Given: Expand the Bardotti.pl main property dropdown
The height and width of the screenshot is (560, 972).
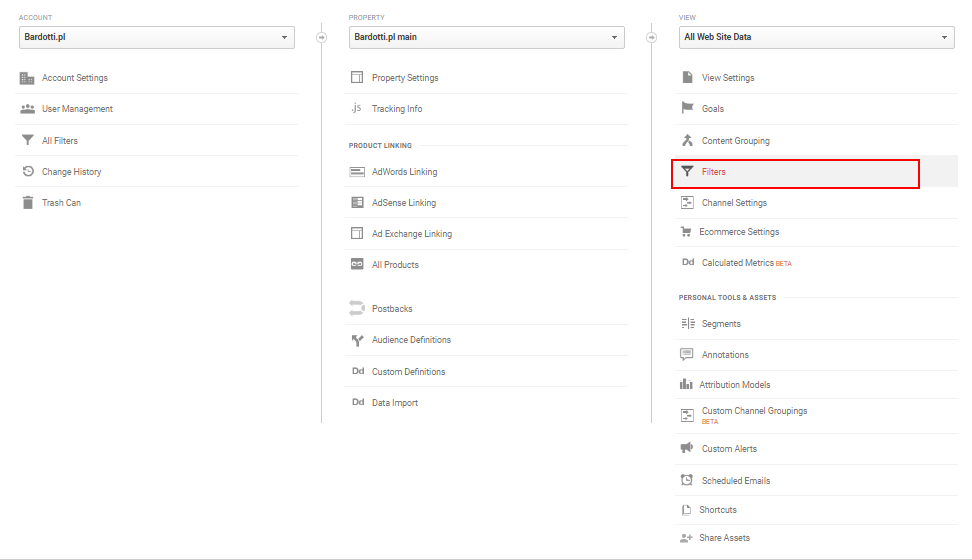Looking at the screenshot, I should pos(487,37).
